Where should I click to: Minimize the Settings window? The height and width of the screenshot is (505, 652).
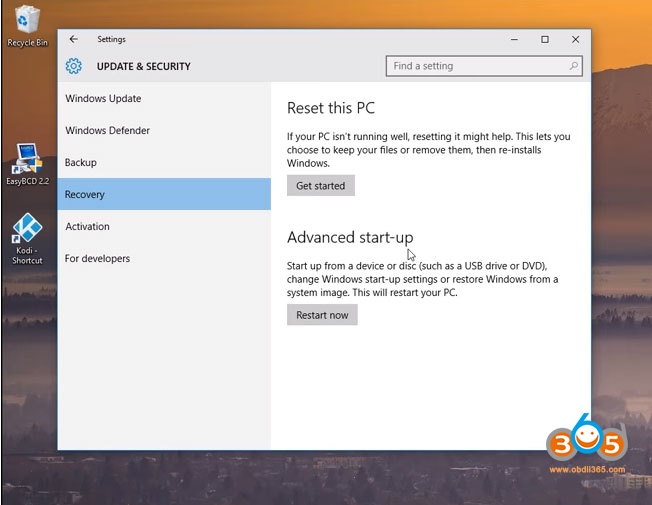click(x=514, y=40)
